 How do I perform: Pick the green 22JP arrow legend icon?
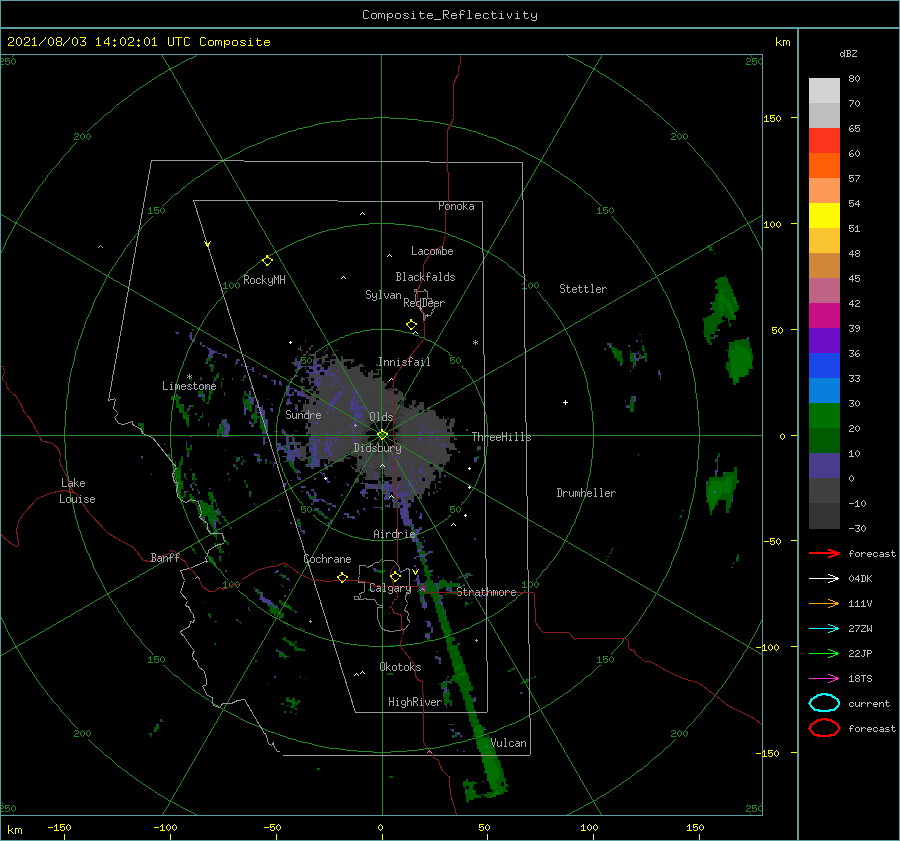click(824, 653)
